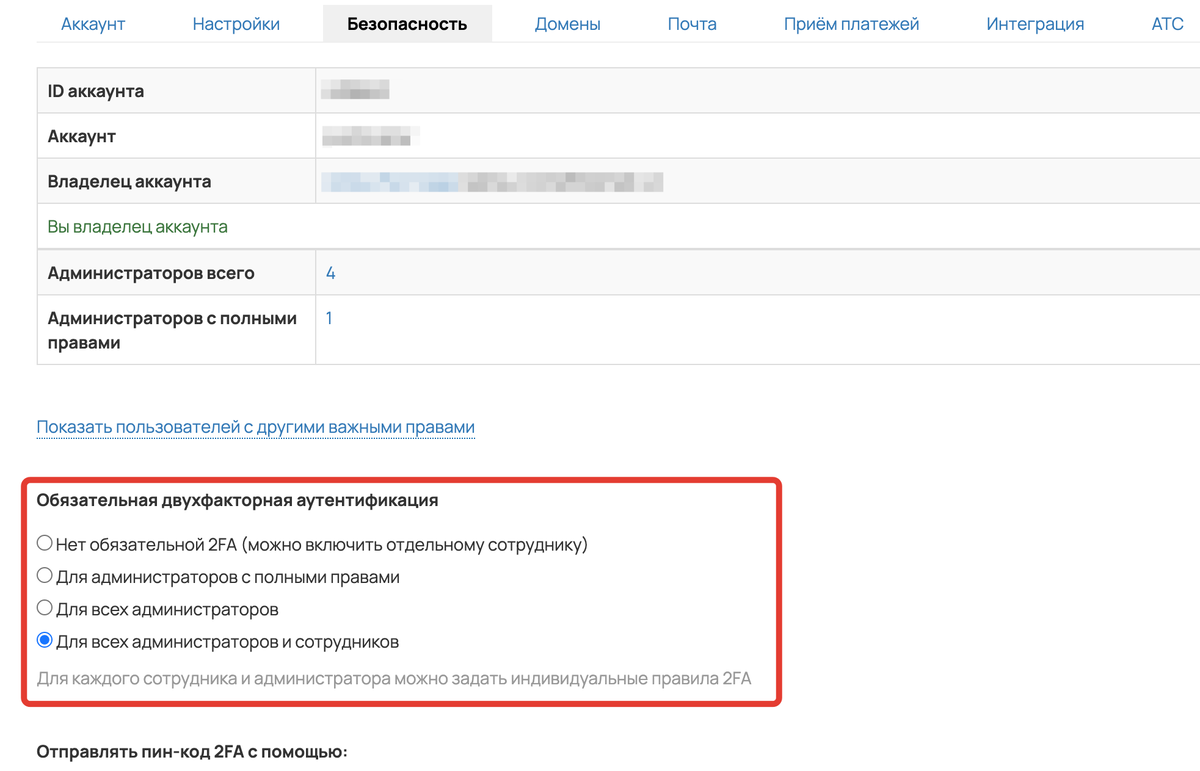The image size is (1200, 771).
Task: Open the Аккаунт tab
Action: (x=93, y=24)
